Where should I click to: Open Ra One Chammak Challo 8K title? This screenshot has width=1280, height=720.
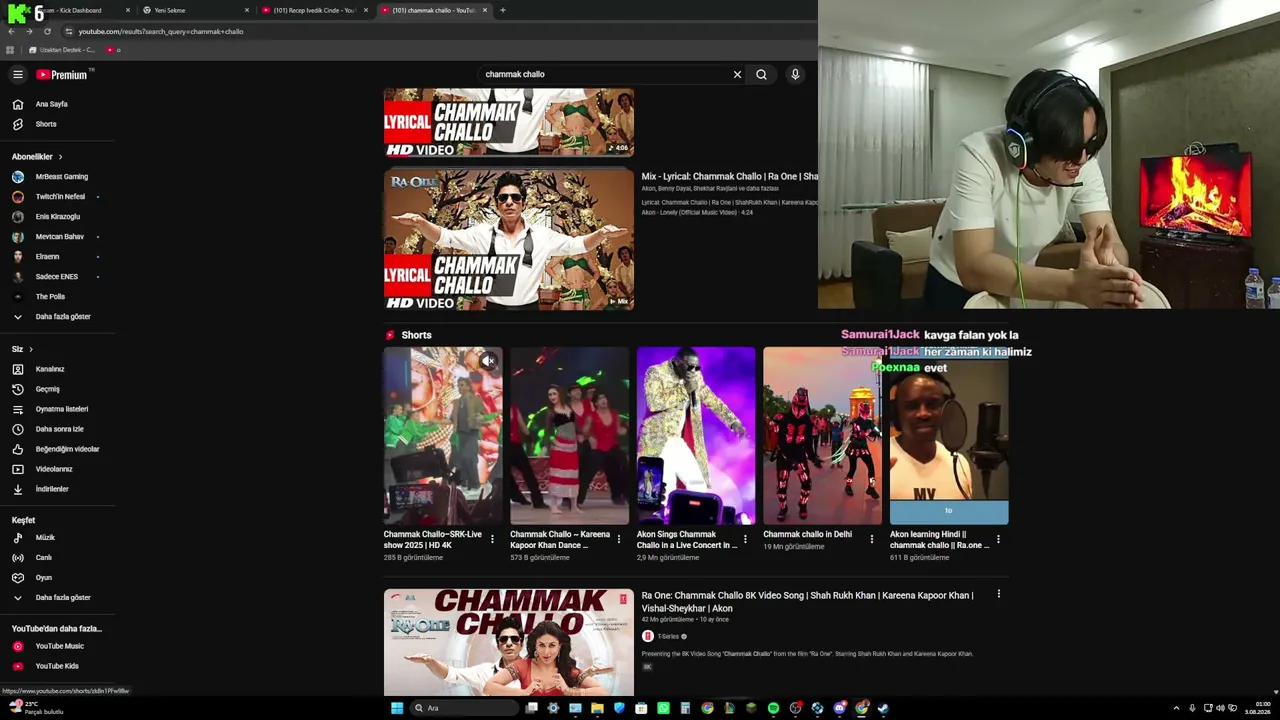click(807, 601)
